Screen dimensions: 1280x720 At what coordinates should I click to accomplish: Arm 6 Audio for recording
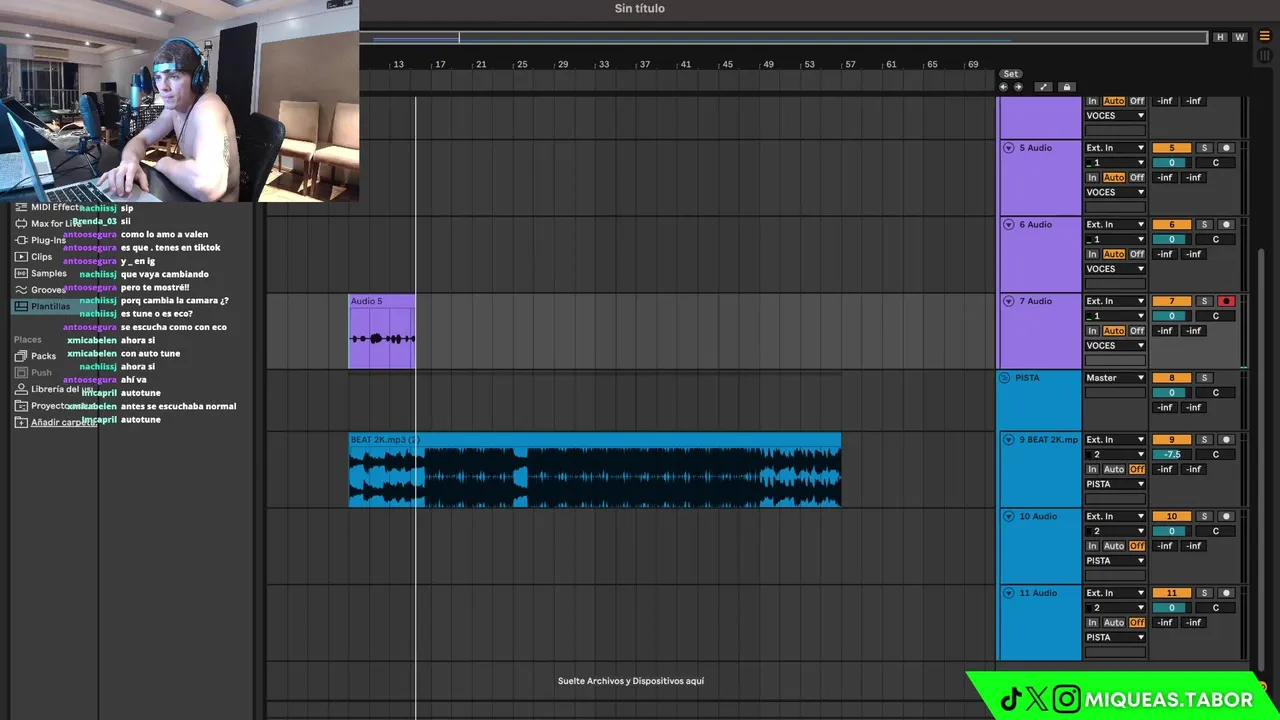point(1226,224)
